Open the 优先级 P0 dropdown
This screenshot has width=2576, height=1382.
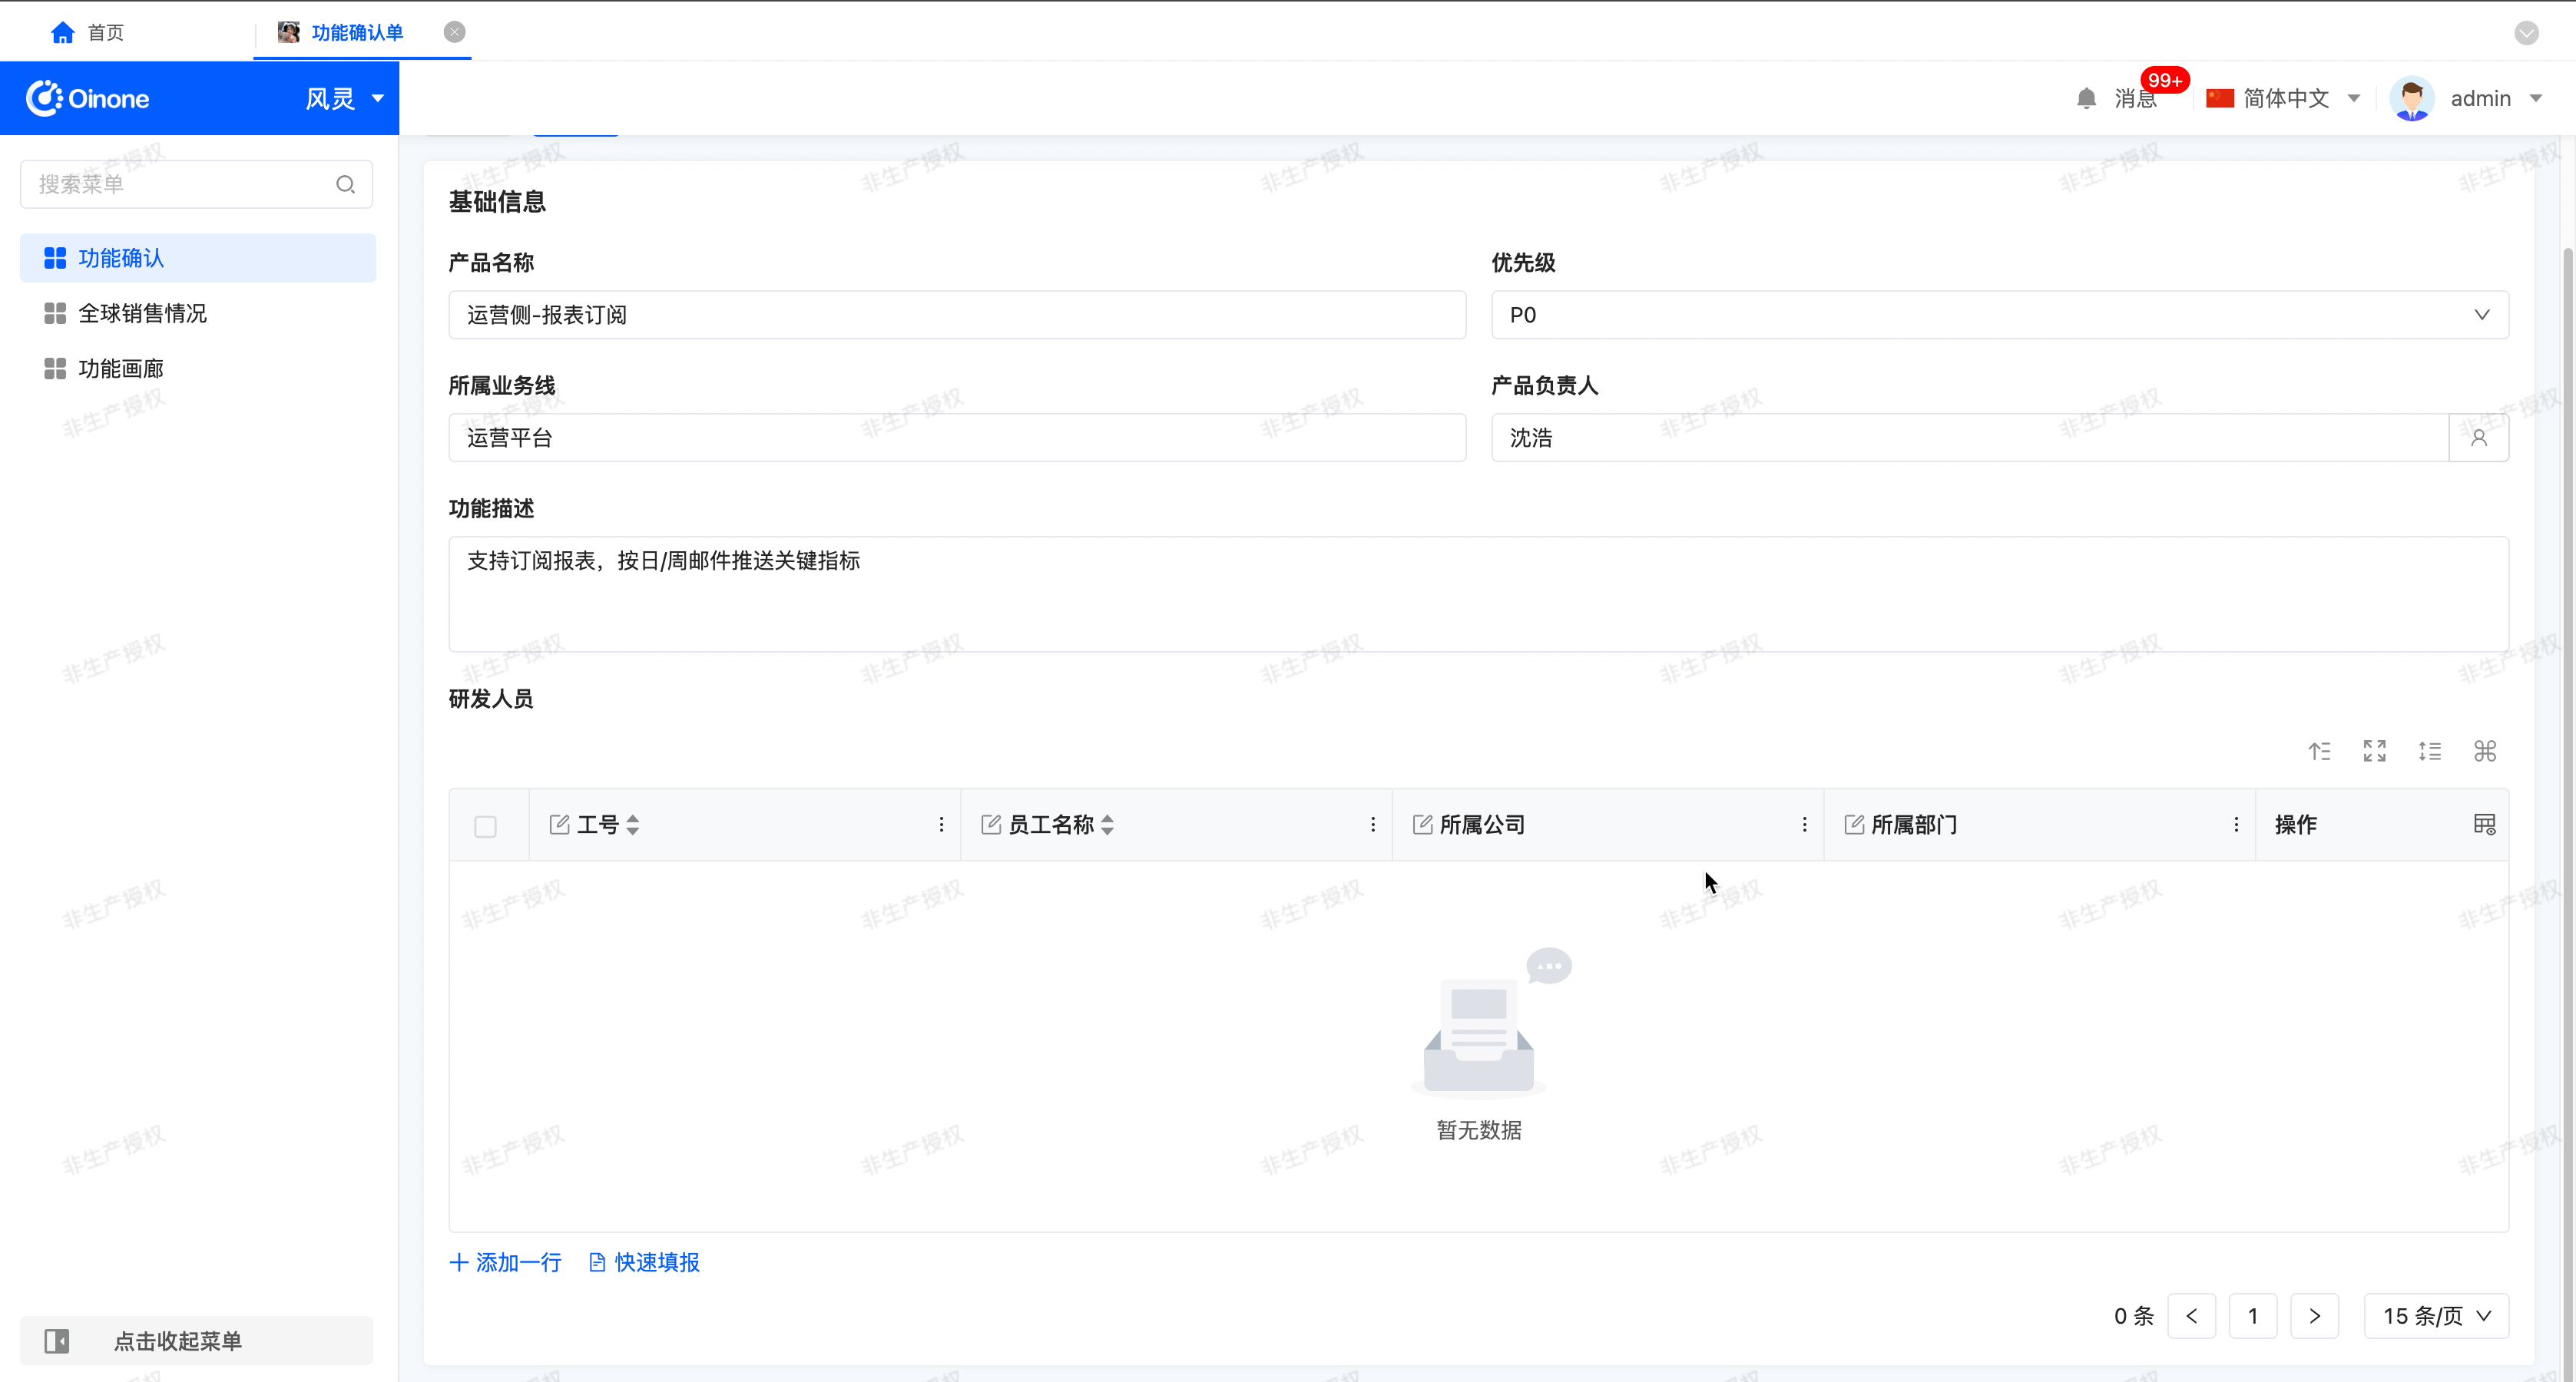1999,315
